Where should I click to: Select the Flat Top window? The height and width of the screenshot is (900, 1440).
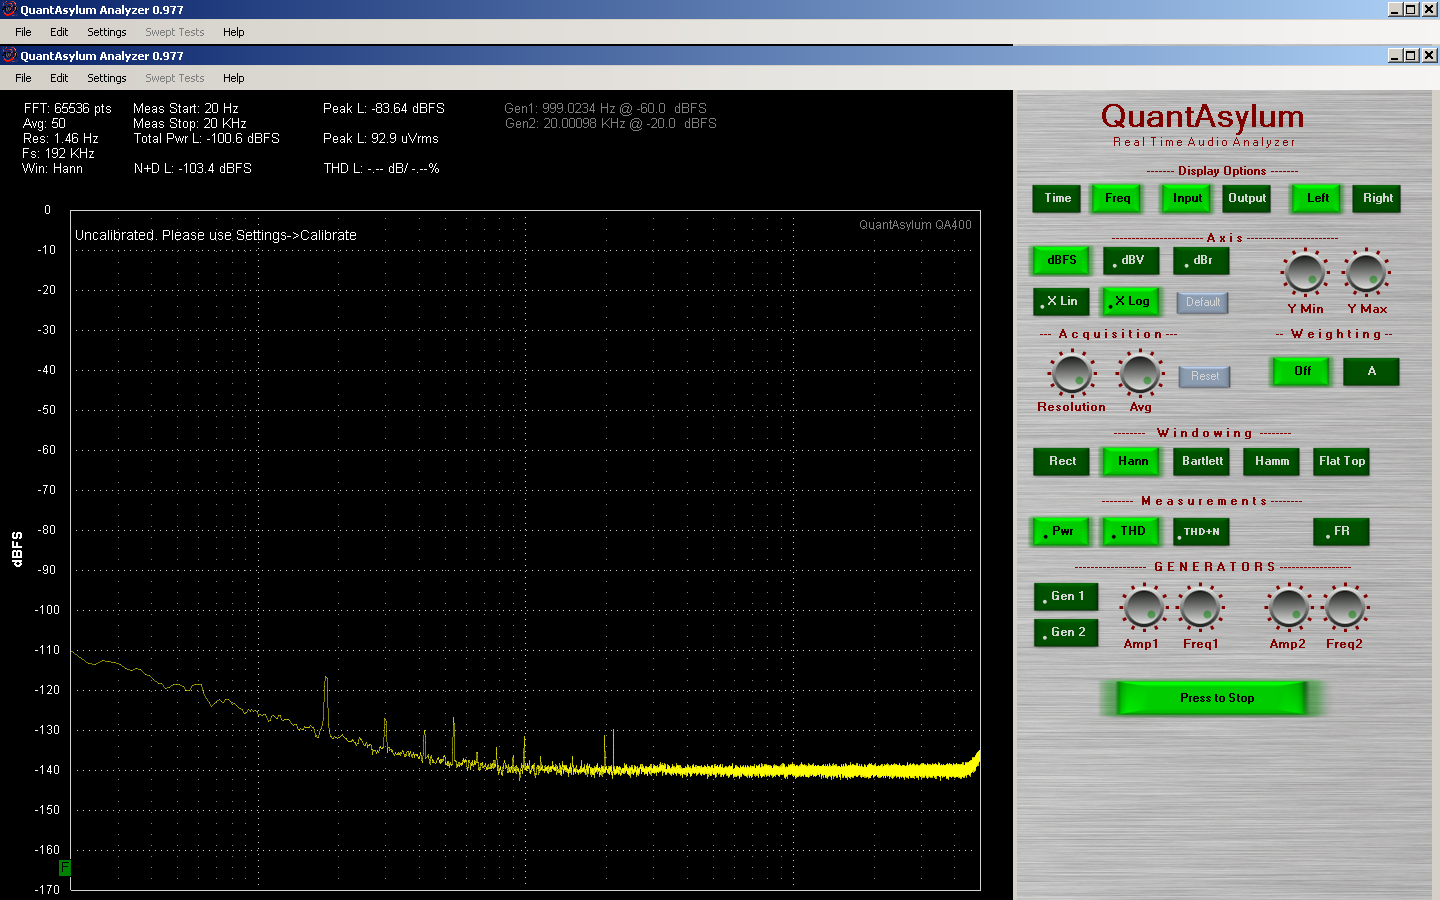pyautogui.click(x=1341, y=461)
